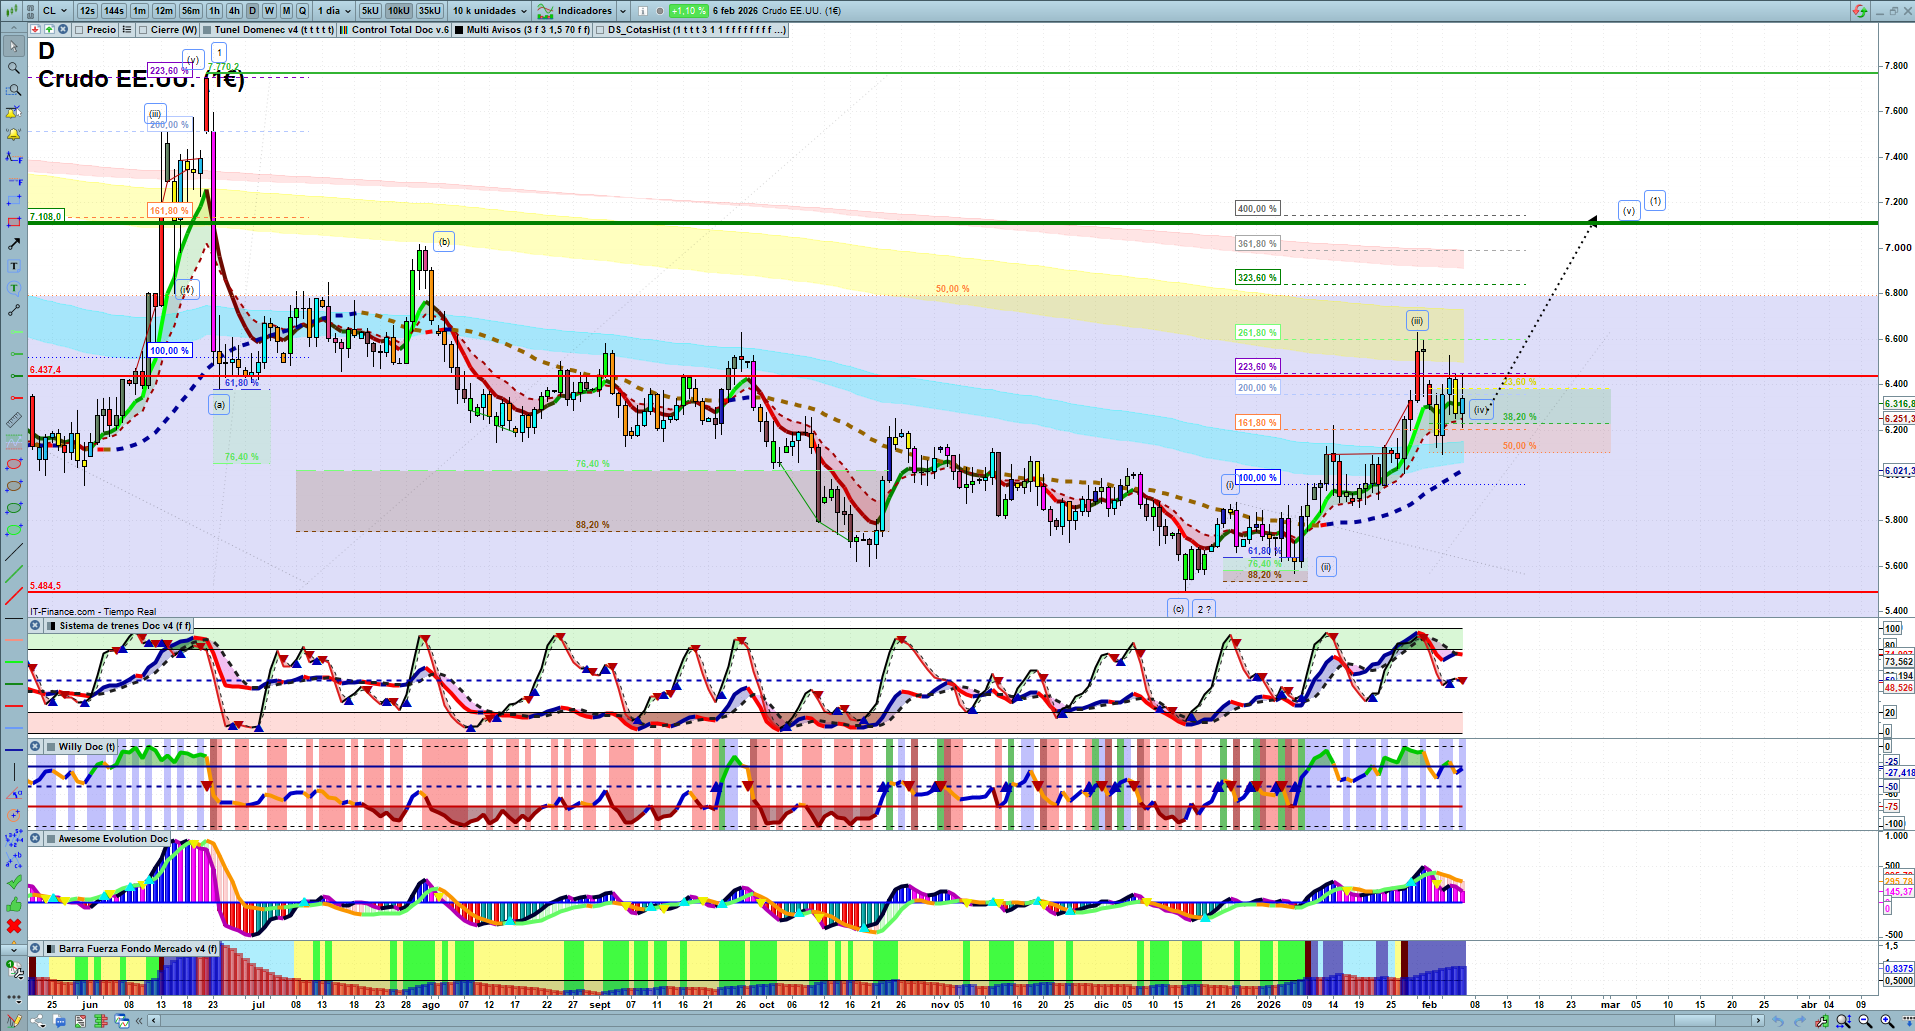Click the scrollbar left arrow
1915x1031 pixels.
[x=154, y=1021]
